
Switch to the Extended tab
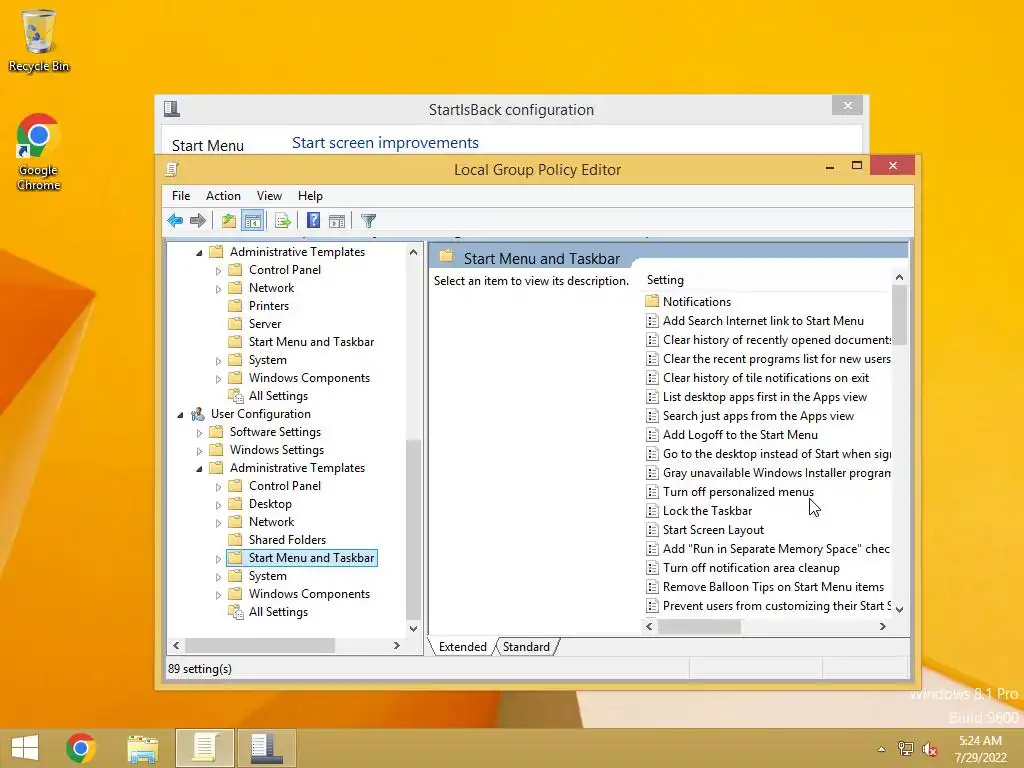tap(462, 647)
